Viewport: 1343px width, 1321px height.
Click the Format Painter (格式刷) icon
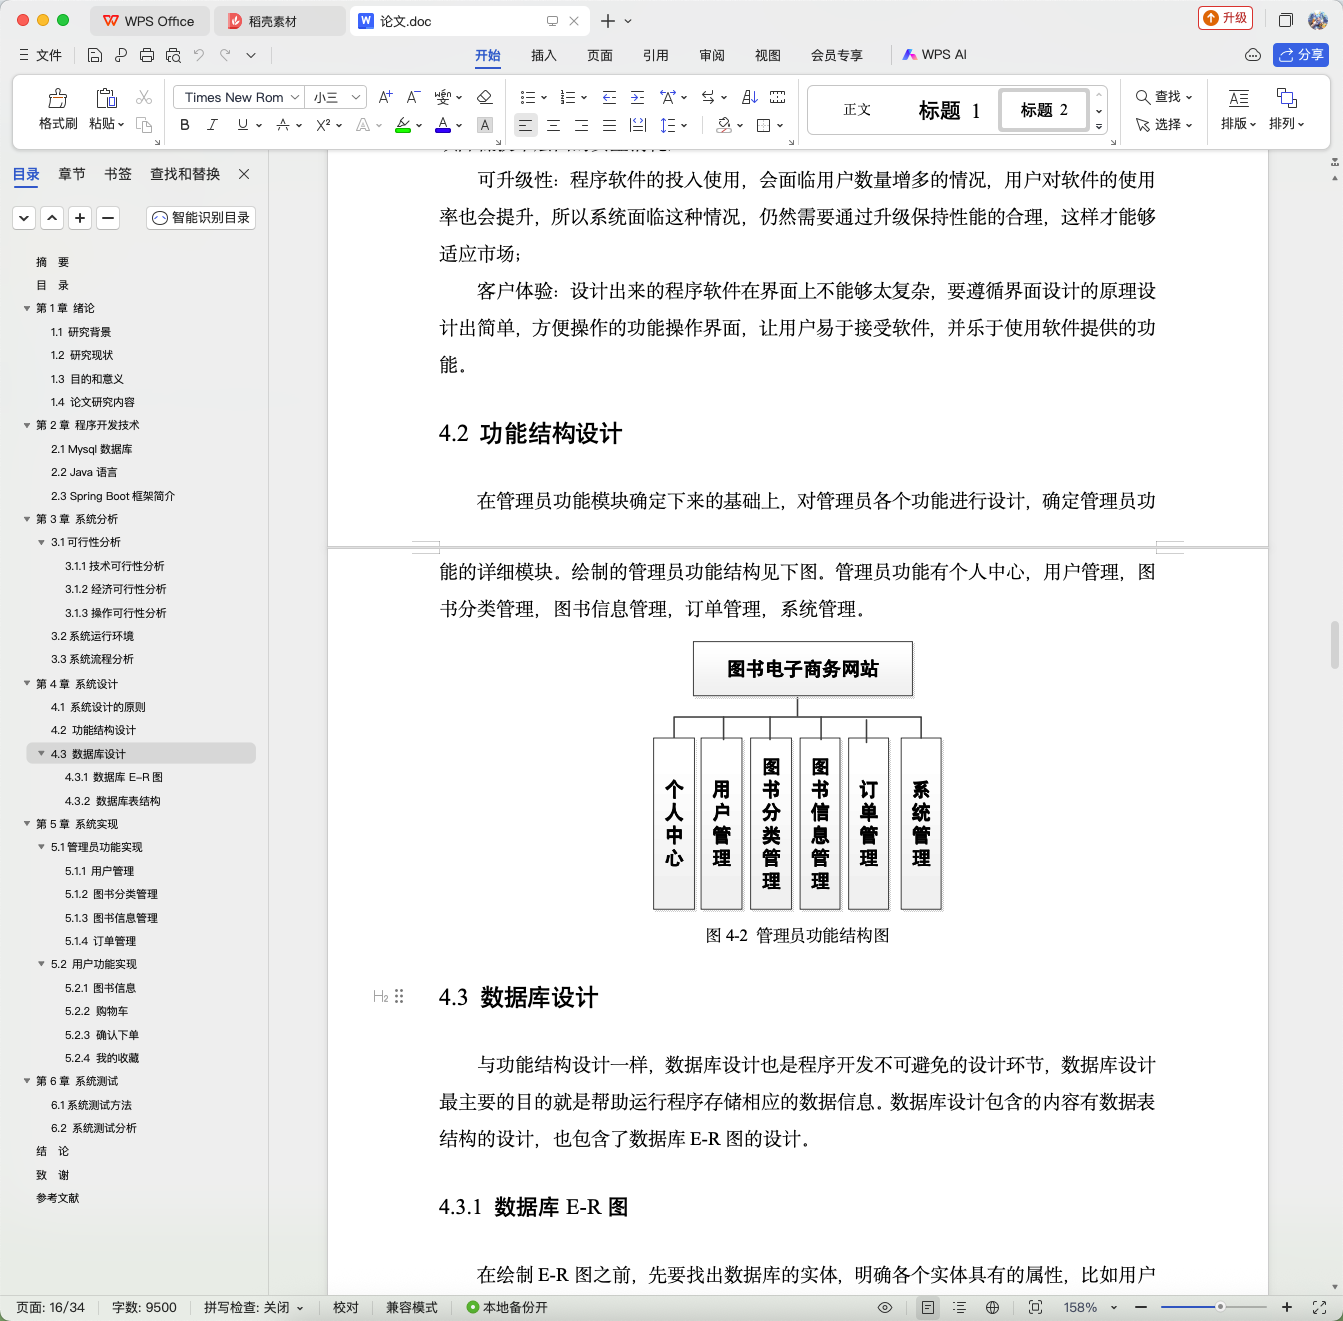(58, 98)
